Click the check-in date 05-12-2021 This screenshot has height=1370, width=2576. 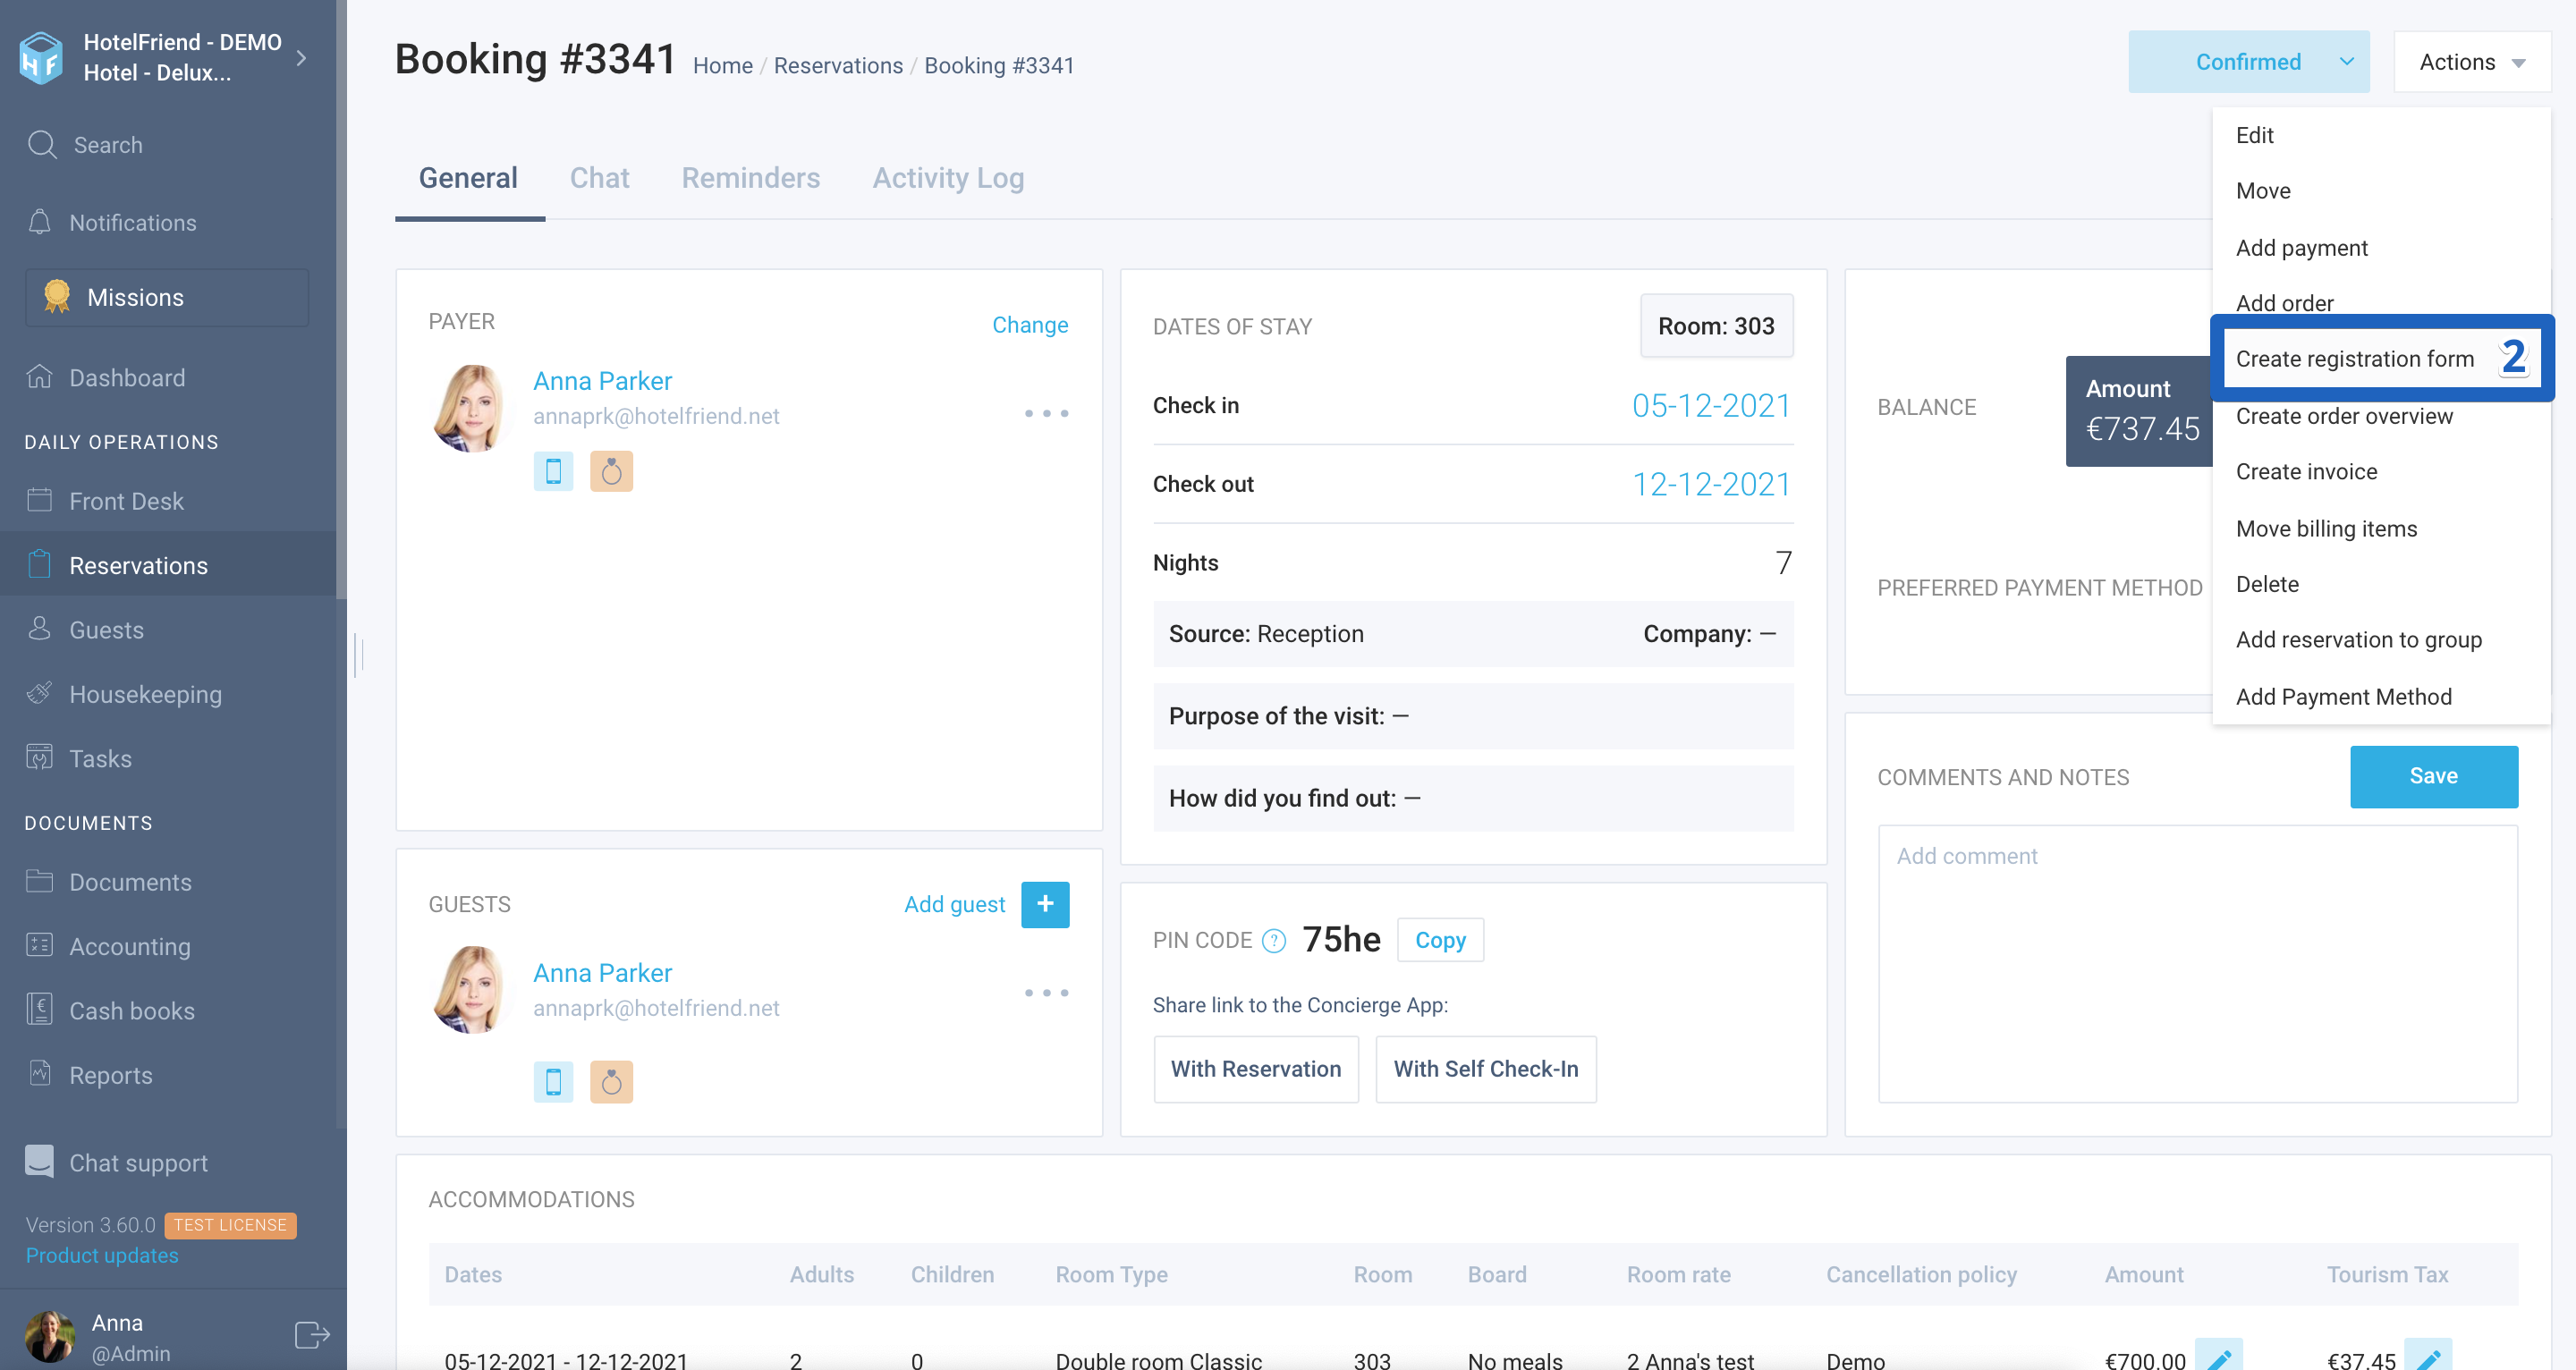[x=1711, y=406]
